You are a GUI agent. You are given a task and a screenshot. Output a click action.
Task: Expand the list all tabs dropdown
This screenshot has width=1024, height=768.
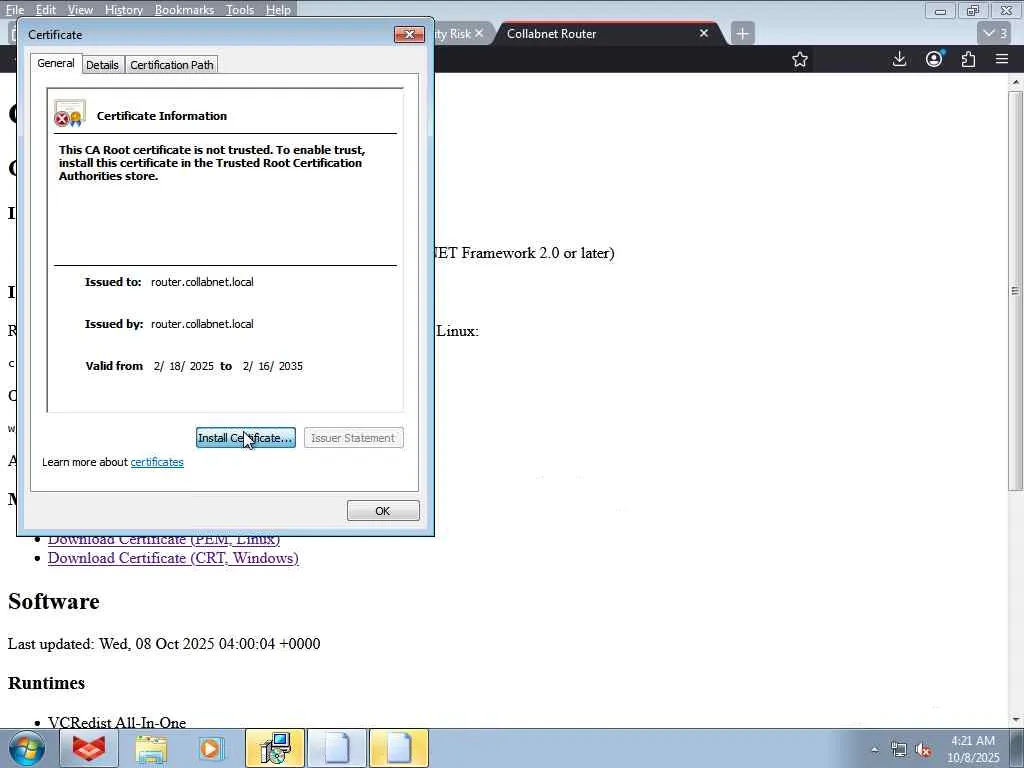click(x=995, y=33)
